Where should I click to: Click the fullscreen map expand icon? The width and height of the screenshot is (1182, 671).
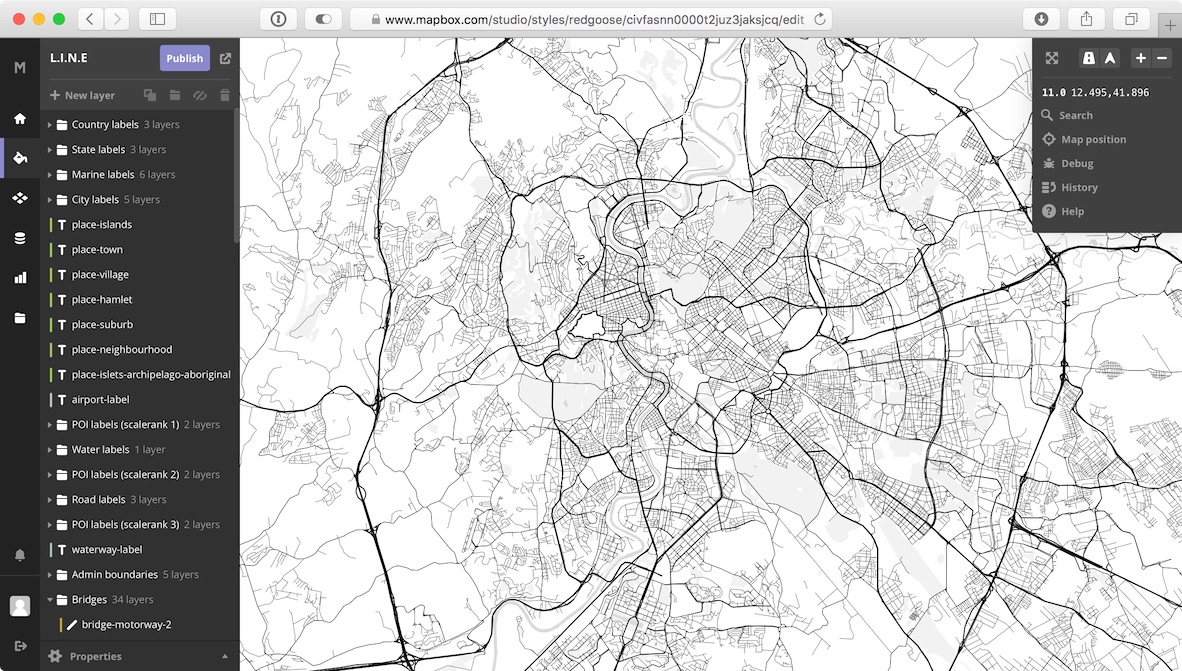click(x=1052, y=58)
